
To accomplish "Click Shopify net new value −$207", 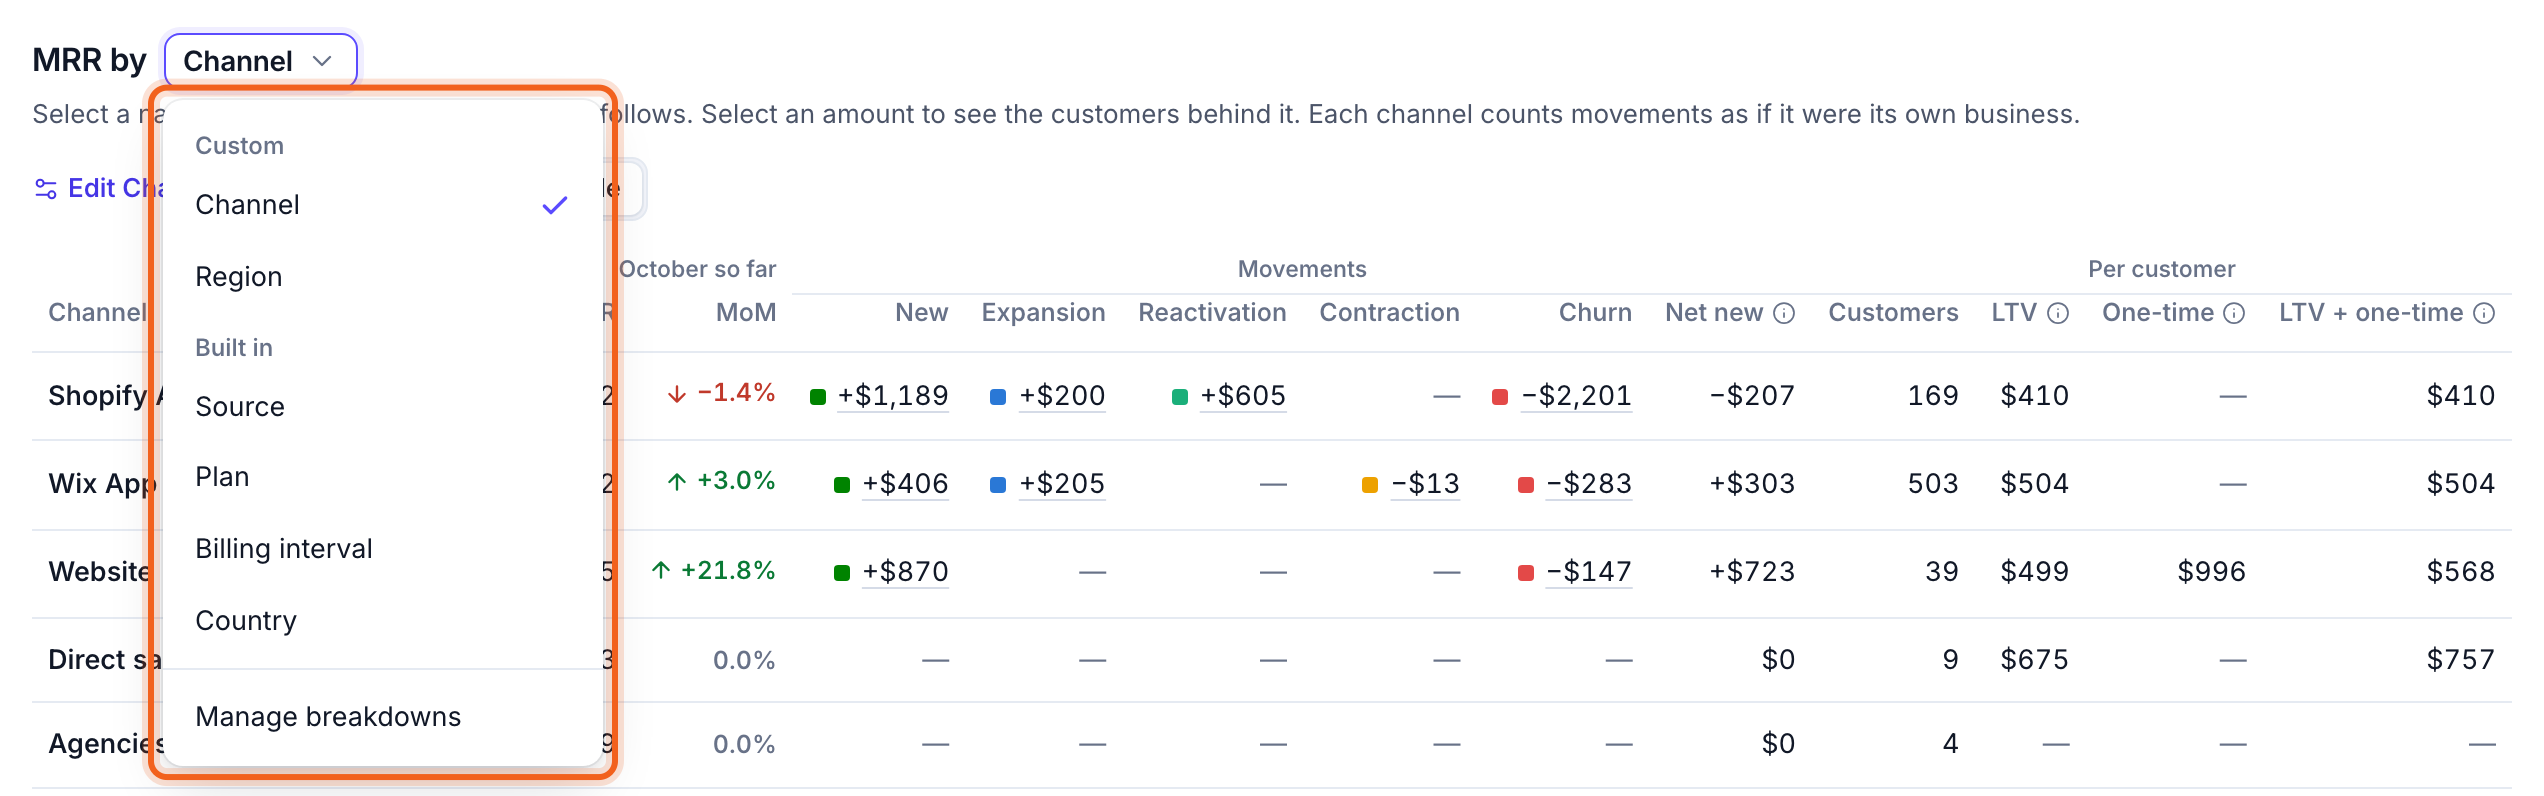I will [x=1752, y=396].
